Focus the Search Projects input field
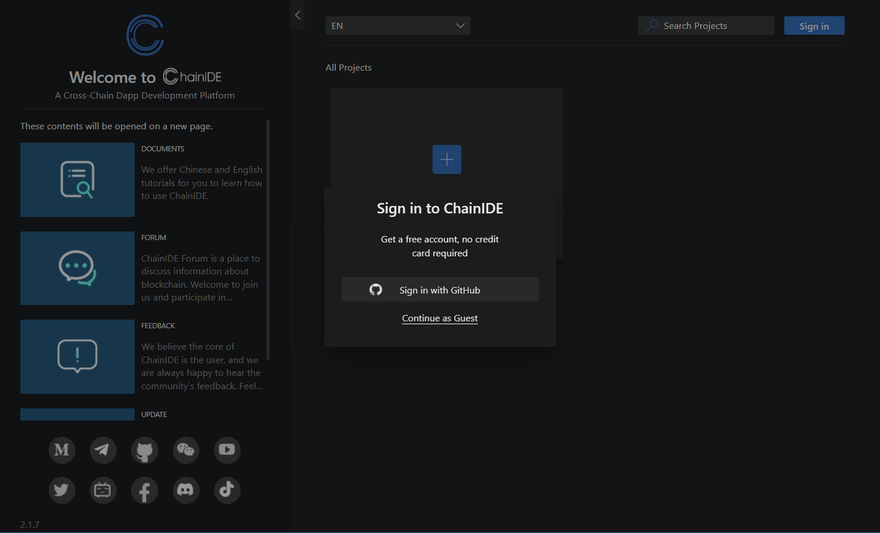Viewport: 880px width, 533px height. pos(706,25)
